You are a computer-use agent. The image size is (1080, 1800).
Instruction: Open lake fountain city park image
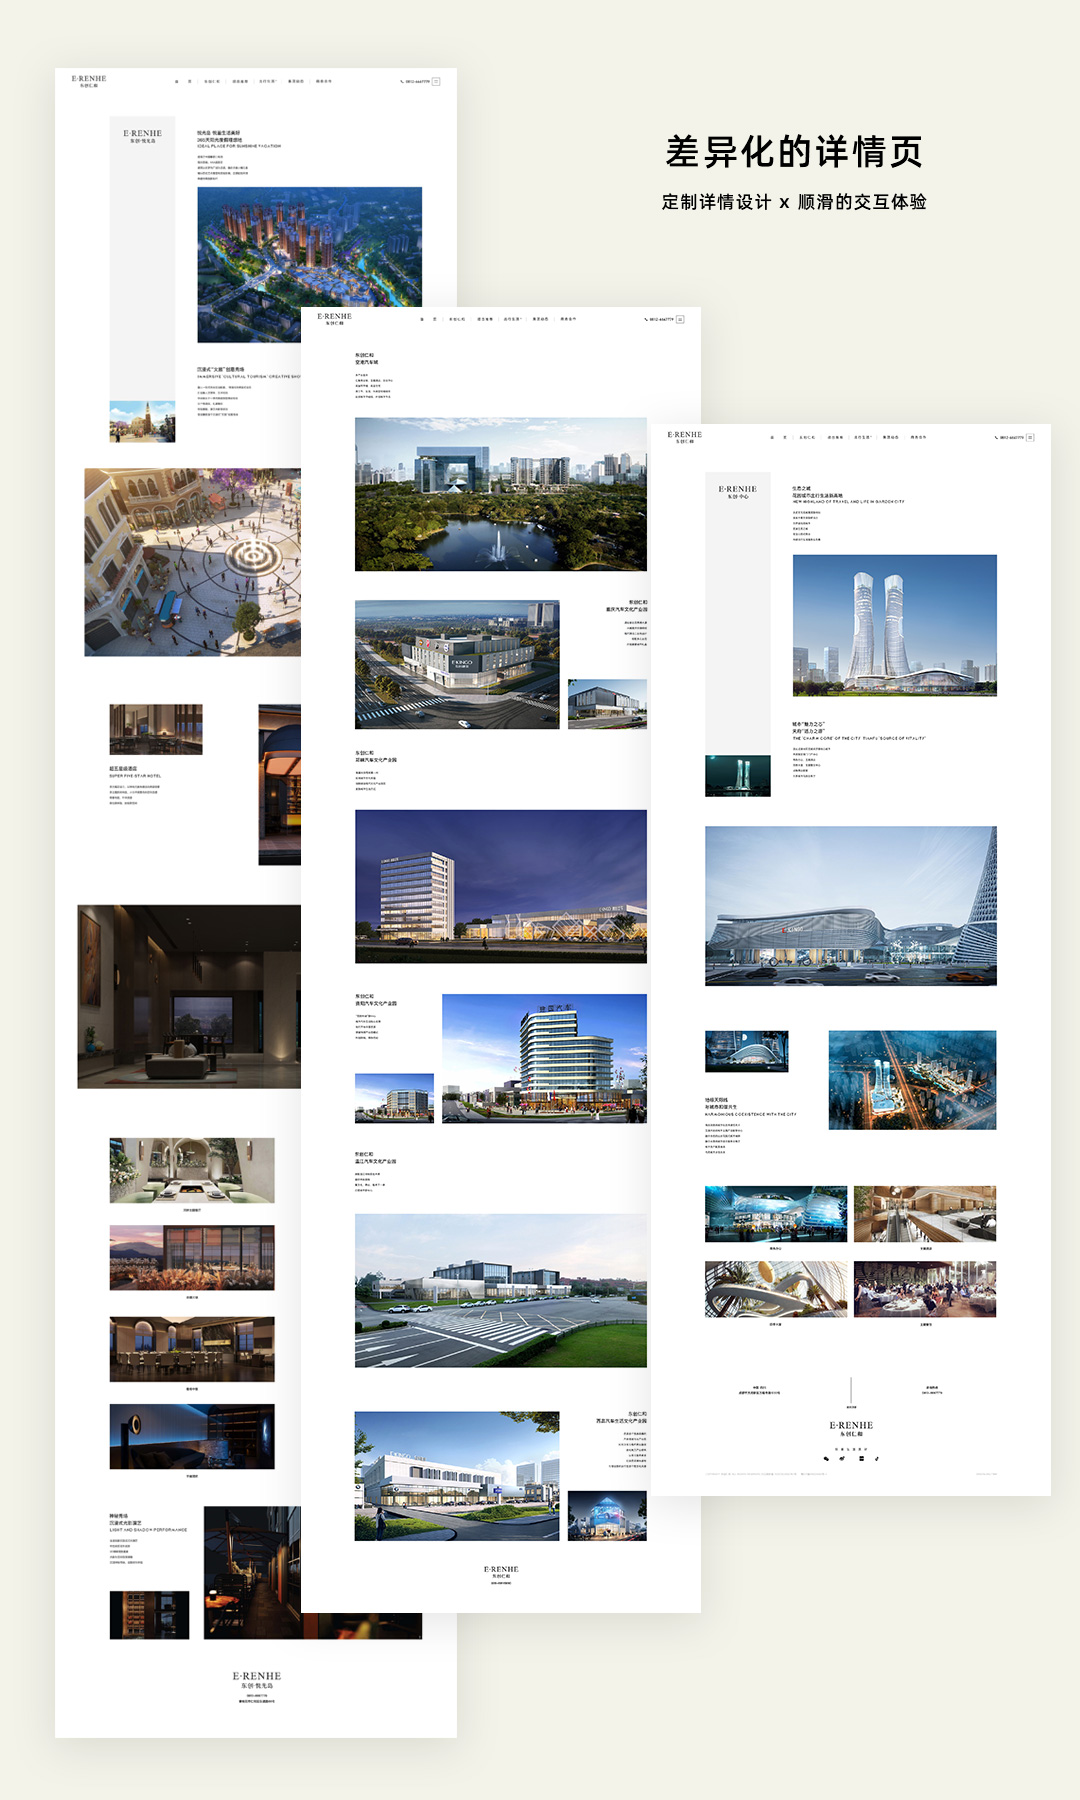[x=500, y=494]
